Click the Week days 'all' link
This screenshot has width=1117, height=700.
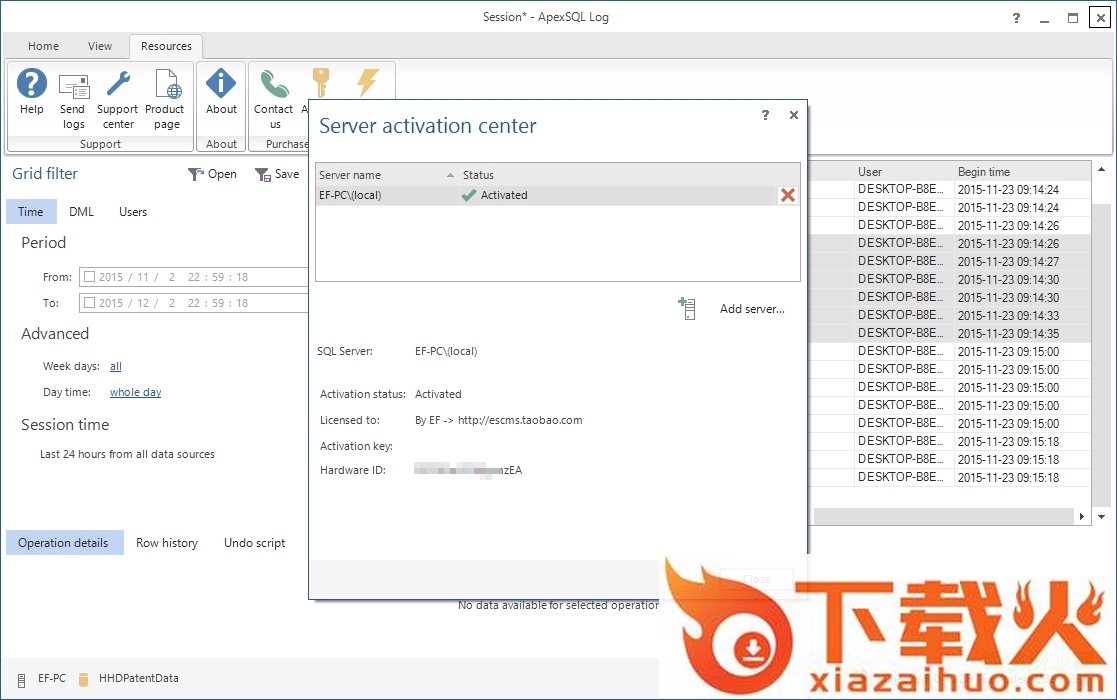tap(115, 366)
